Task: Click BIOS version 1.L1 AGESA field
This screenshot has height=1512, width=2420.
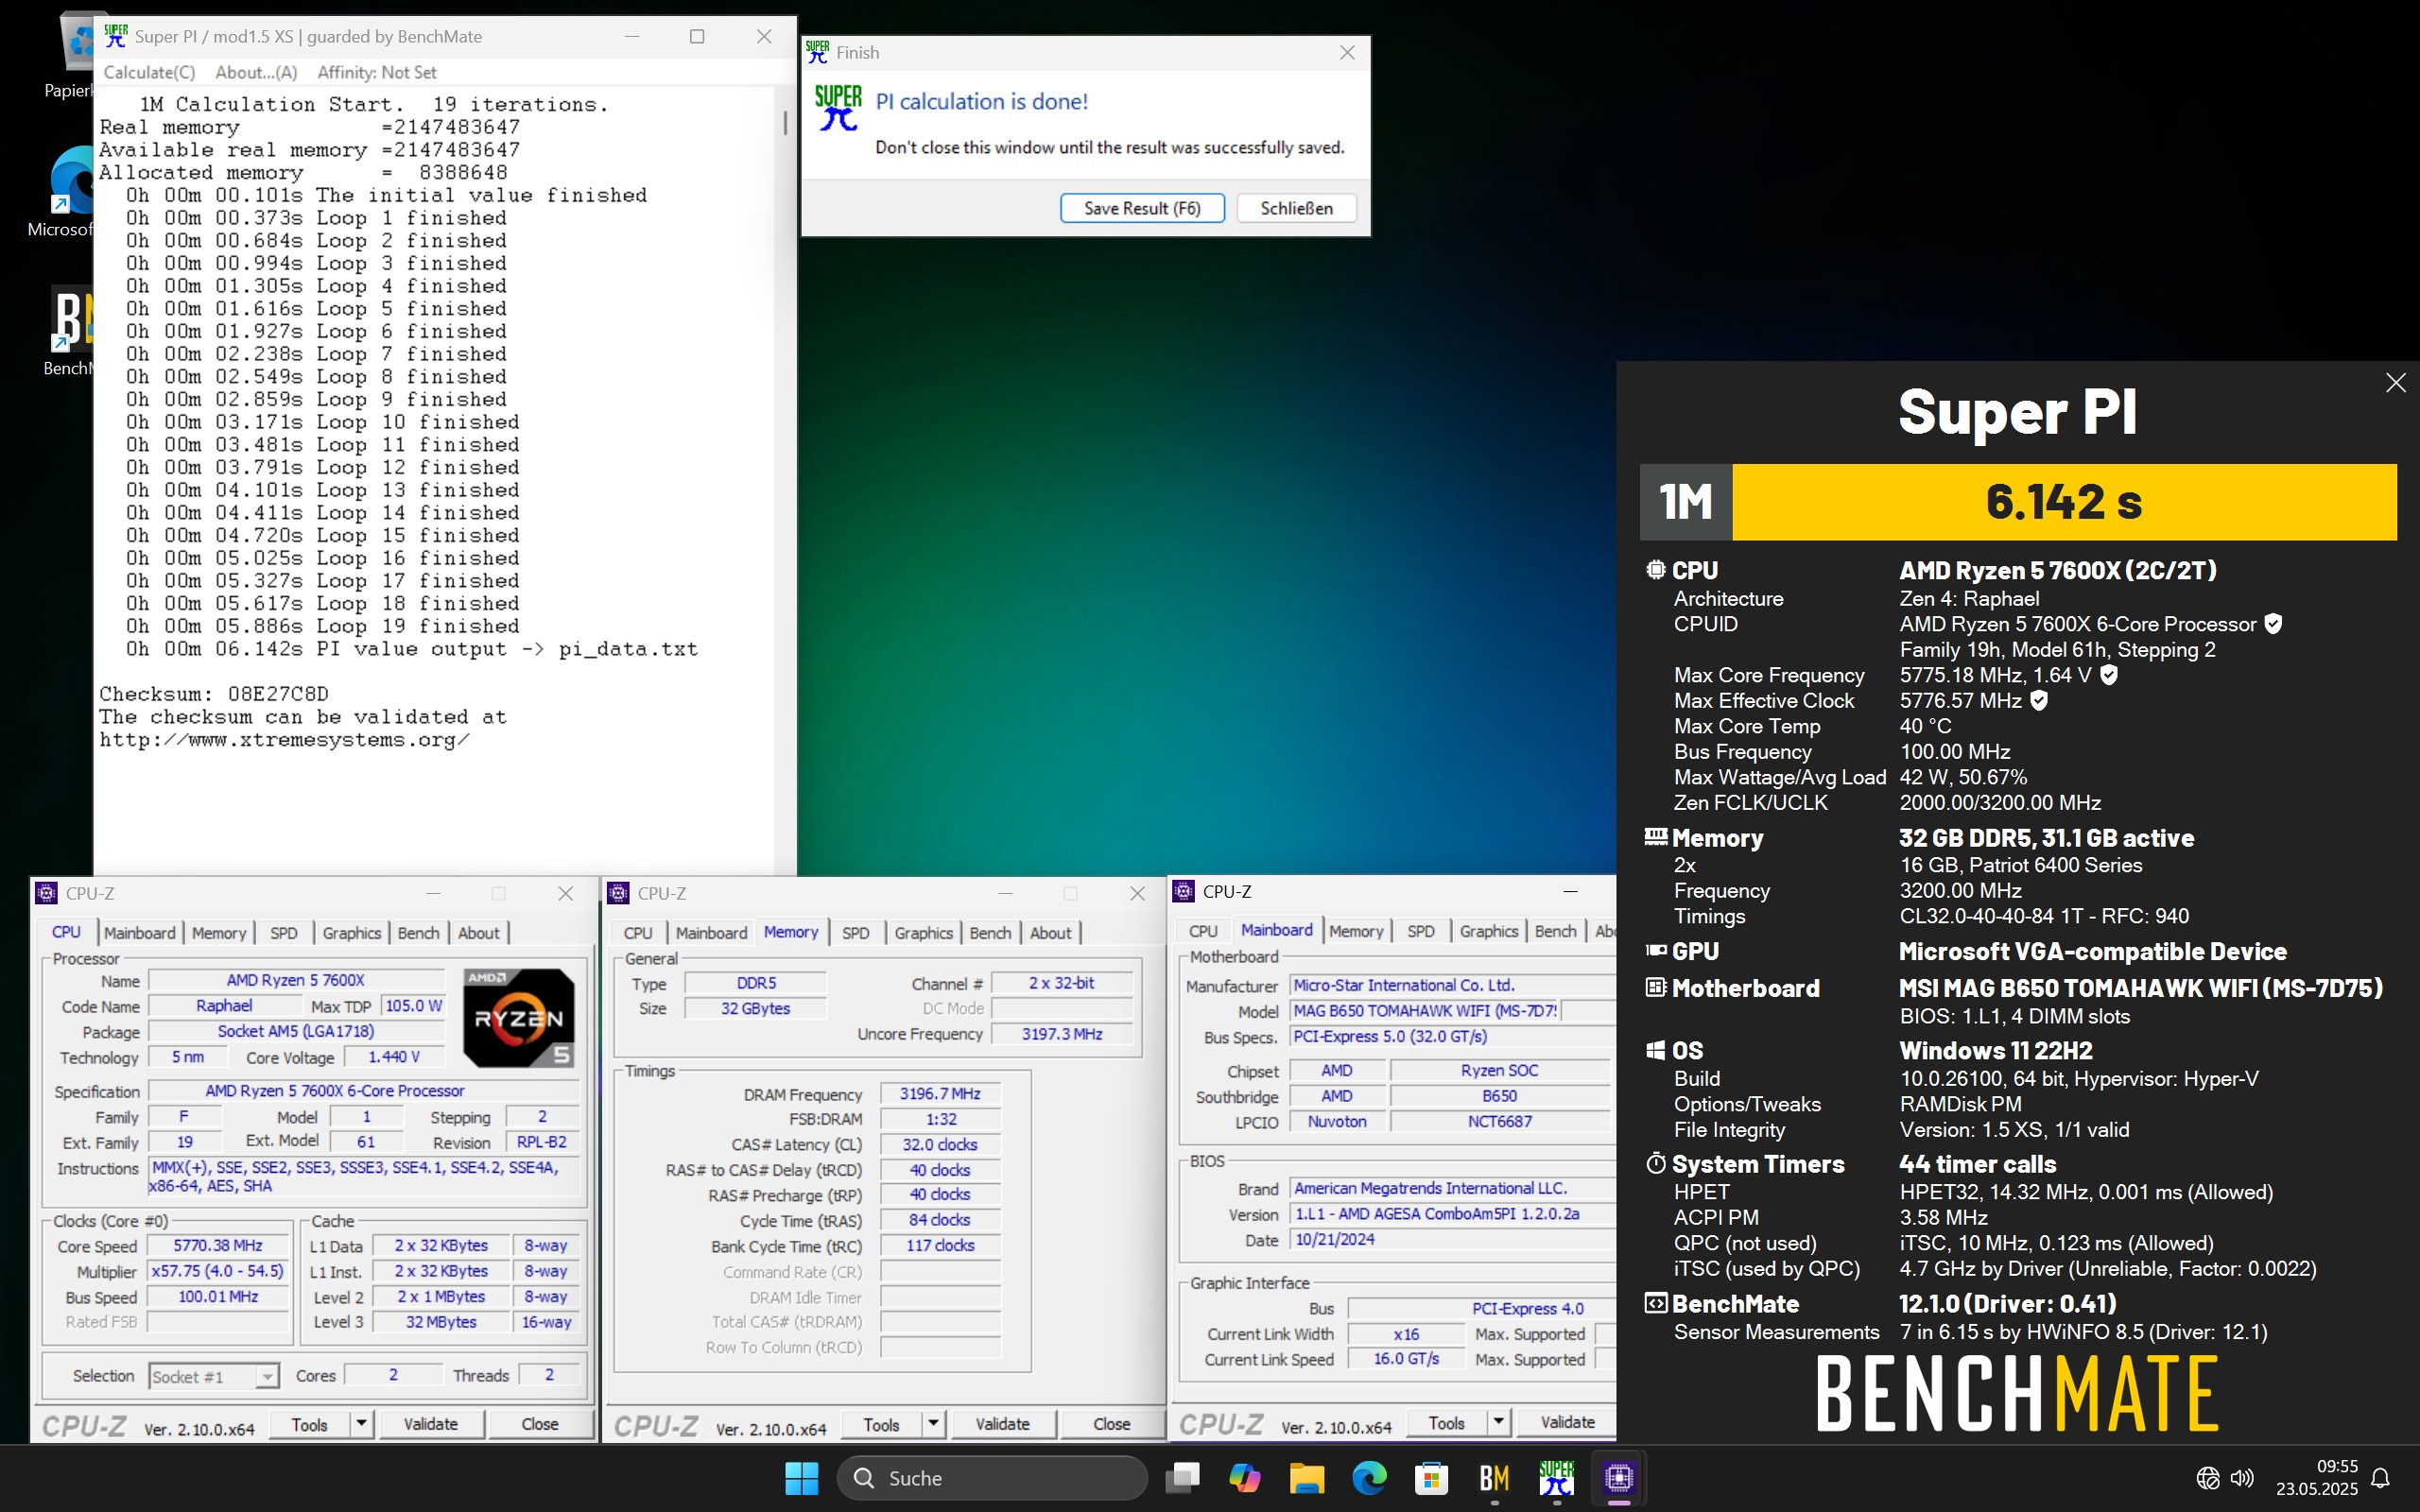Action: coord(1450,1213)
